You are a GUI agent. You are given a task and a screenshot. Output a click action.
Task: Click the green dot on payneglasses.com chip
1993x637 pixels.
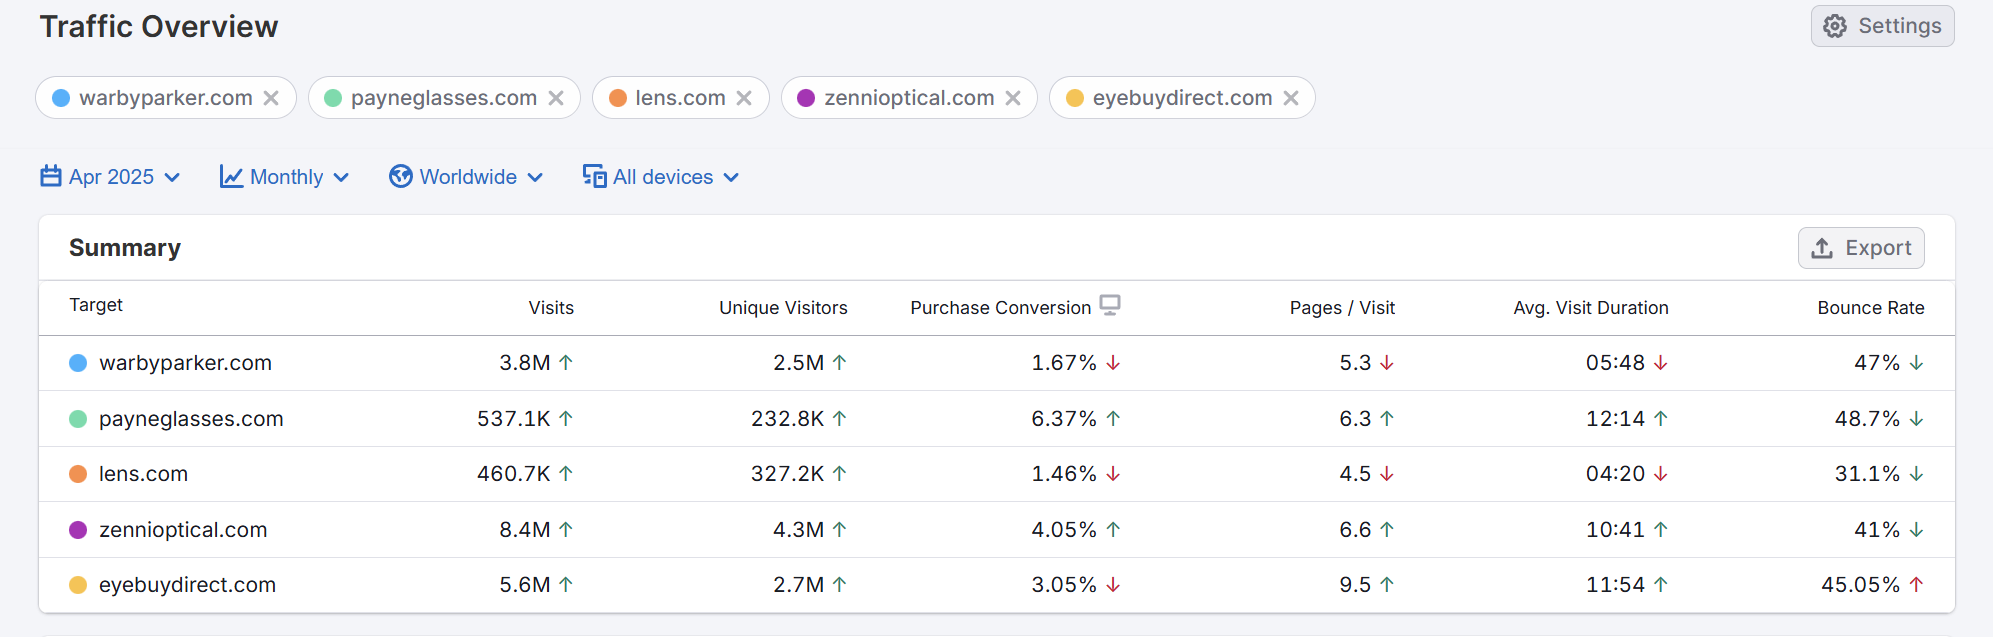(x=334, y=98)
